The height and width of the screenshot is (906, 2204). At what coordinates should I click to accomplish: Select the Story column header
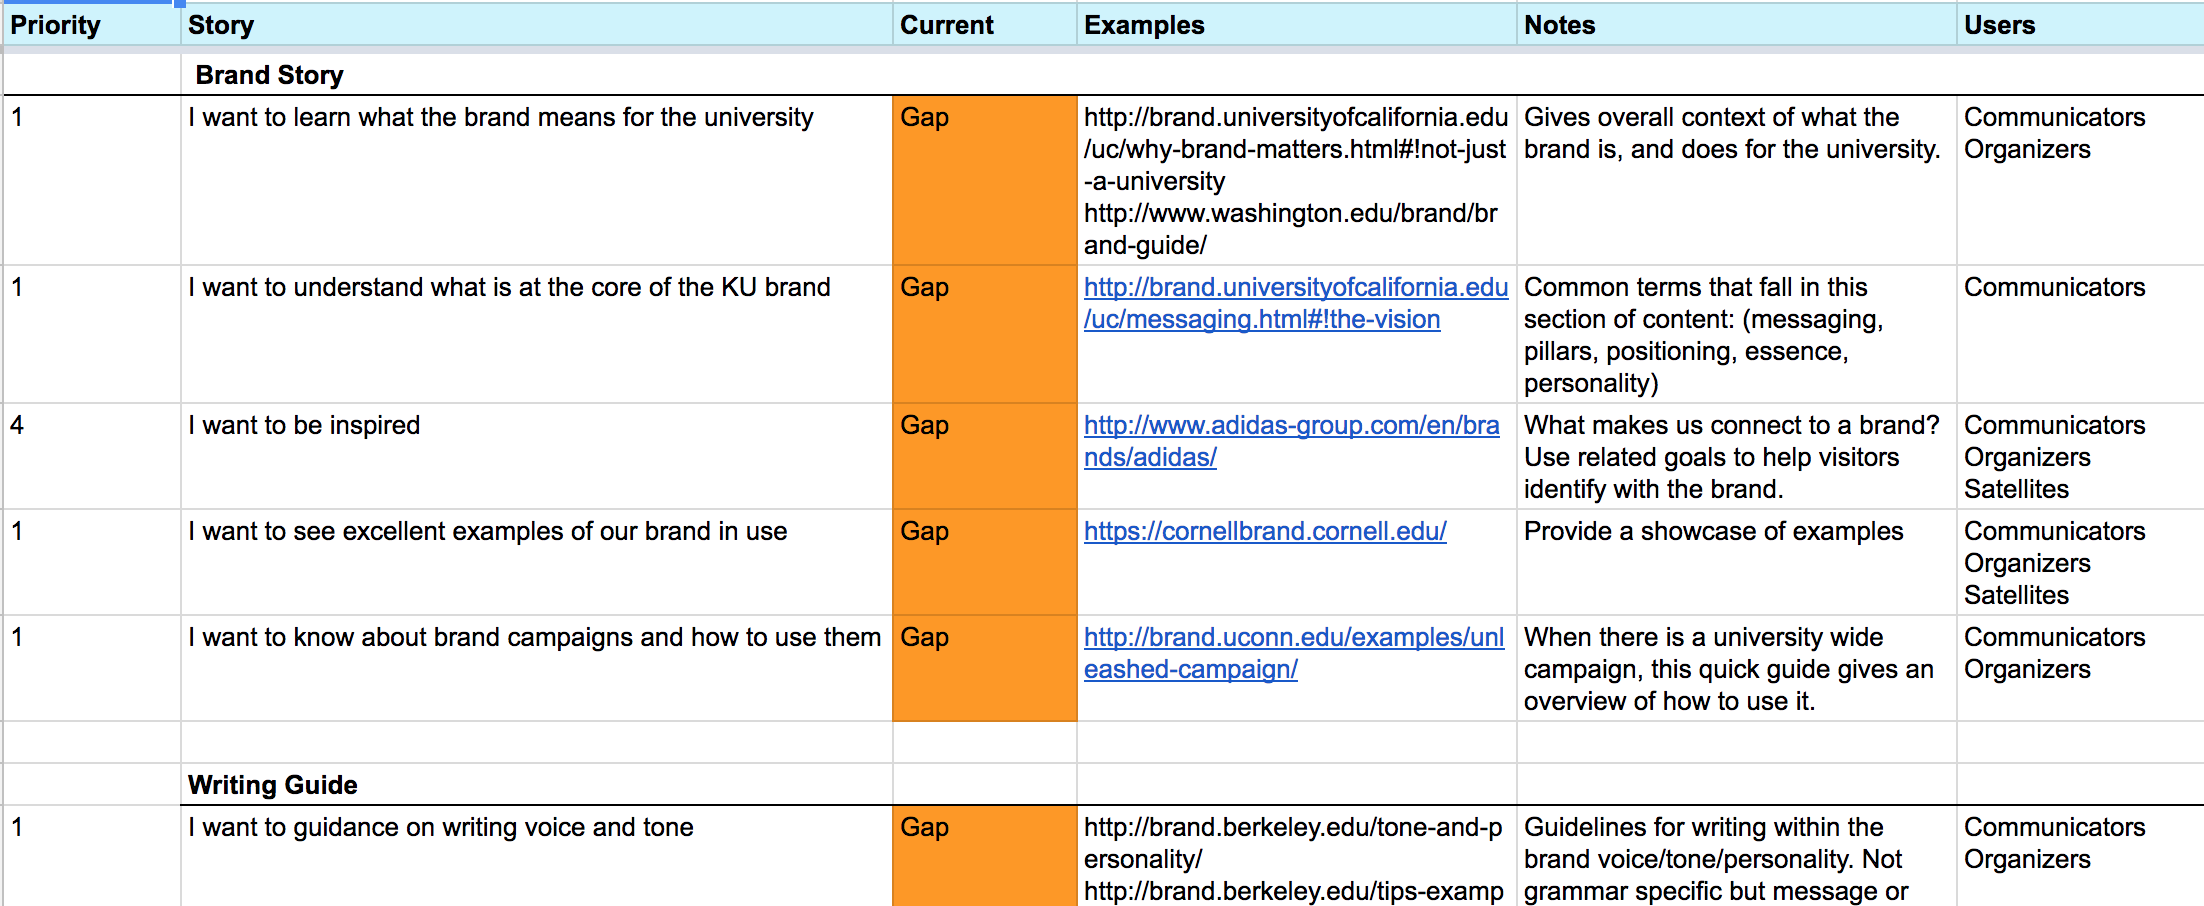pos(536,25)
